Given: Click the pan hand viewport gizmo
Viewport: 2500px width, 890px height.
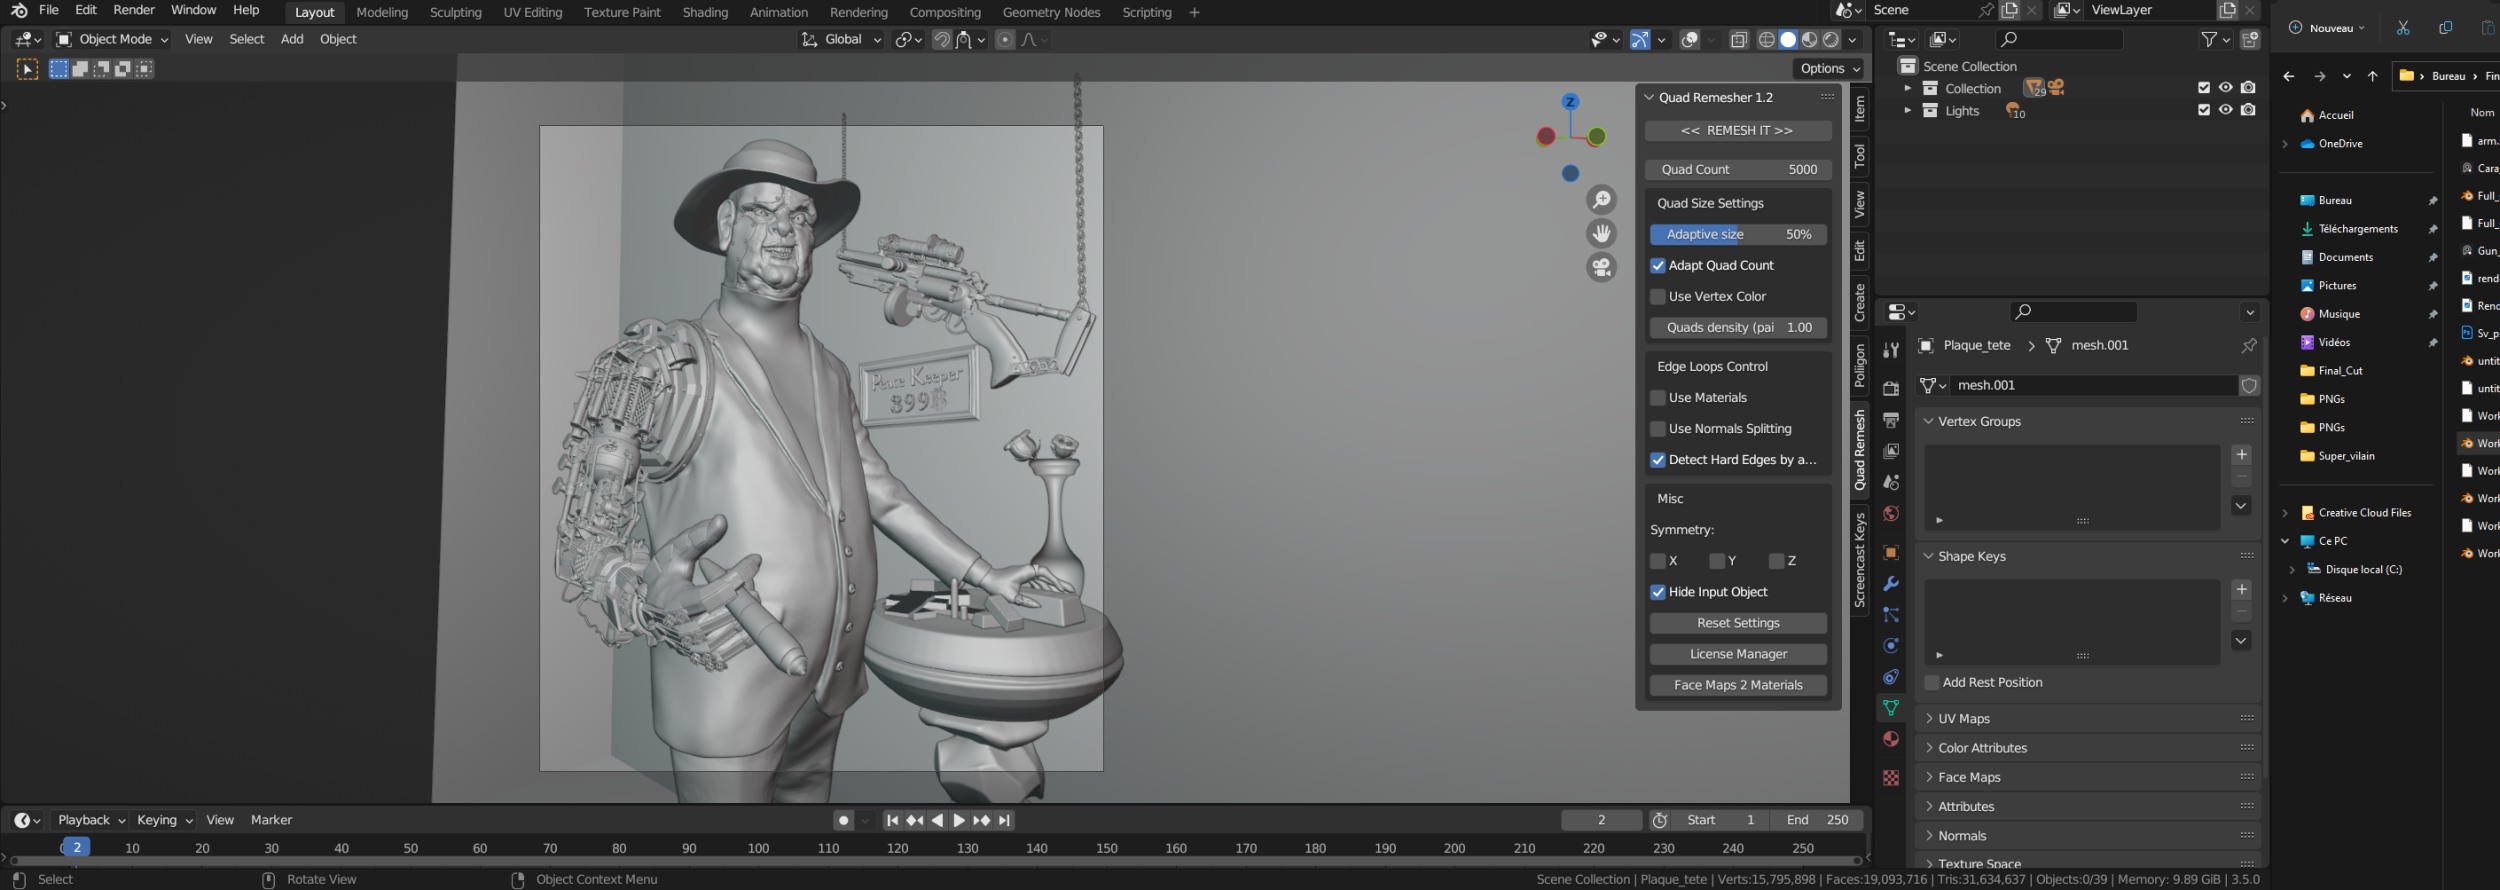Looking at the screenshot, I should point(1601,234).
